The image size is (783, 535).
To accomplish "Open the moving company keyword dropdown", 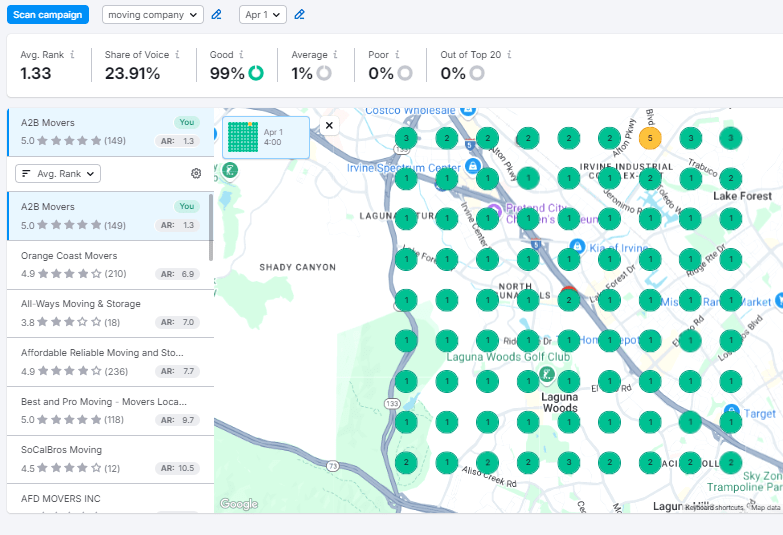I will [153, 14].
